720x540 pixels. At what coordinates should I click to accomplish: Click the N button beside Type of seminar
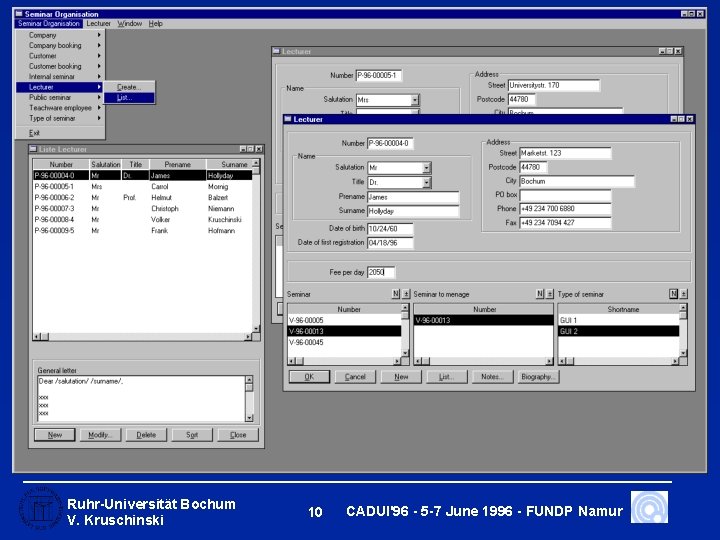point(674,294)
